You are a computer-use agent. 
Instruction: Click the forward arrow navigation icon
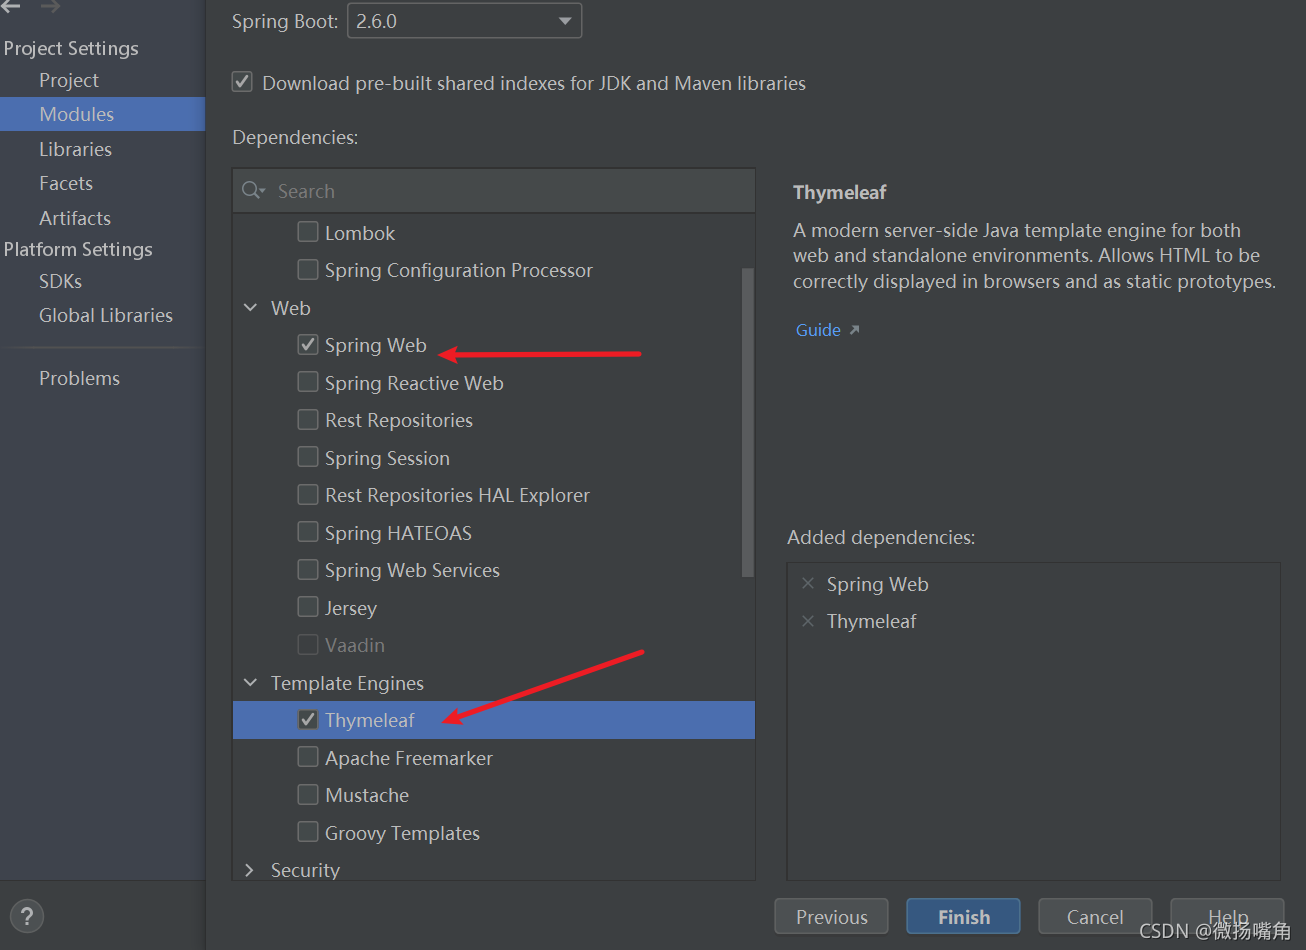tap(50, 8)
